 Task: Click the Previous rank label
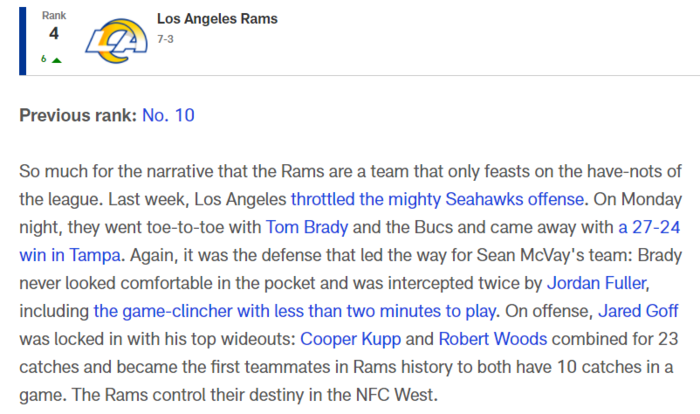[x=78, y=115]
